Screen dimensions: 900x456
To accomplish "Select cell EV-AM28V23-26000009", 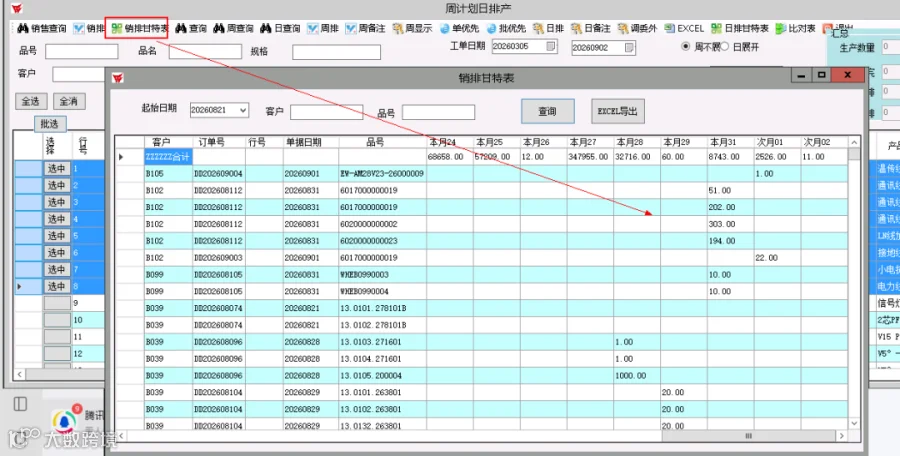I will pyautogui.click(x=383, y=173).
